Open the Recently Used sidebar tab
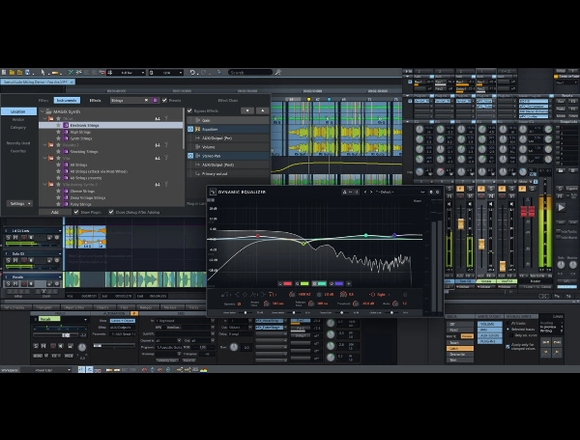Screen dimensions: 580x440 tap(18, 143)
